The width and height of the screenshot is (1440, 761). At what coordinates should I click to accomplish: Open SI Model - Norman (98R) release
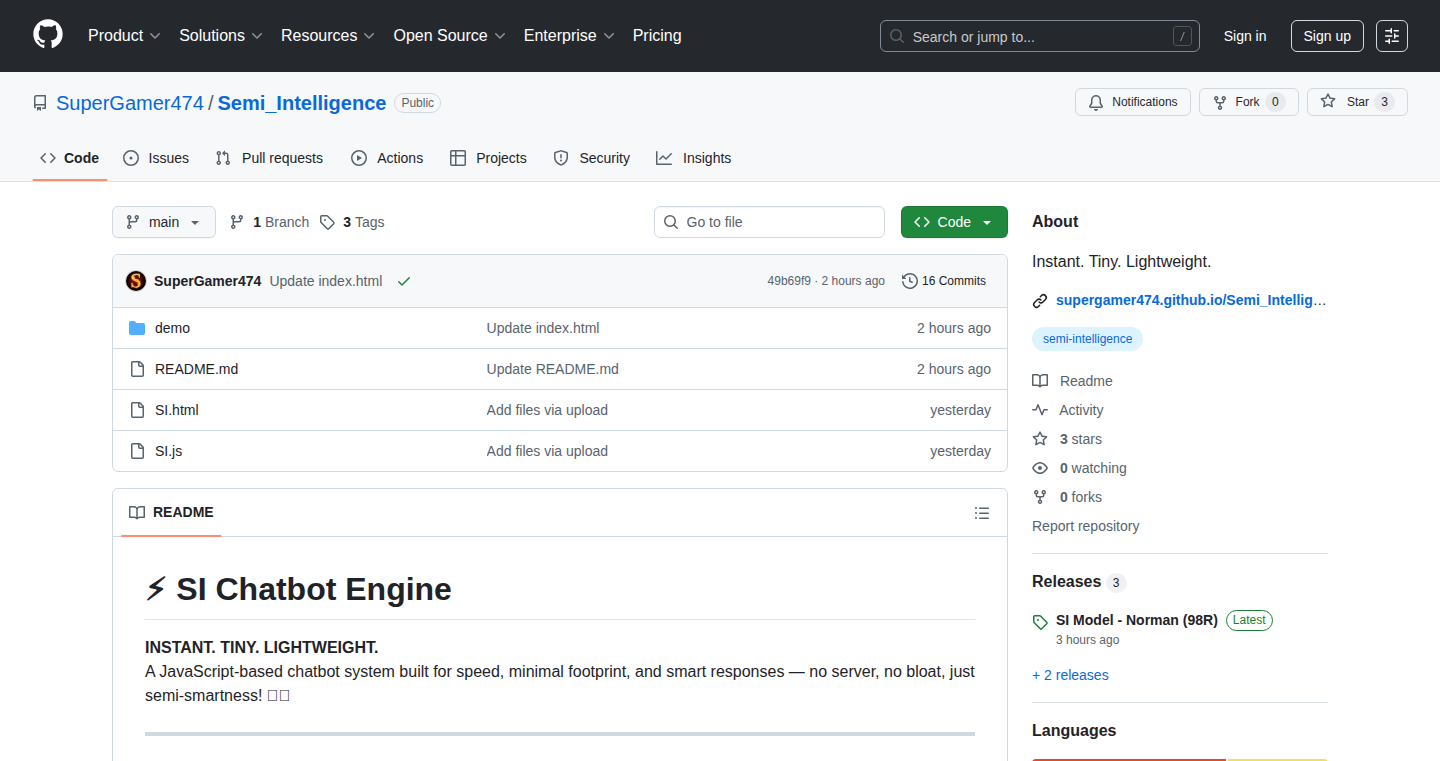[1137, 620]
